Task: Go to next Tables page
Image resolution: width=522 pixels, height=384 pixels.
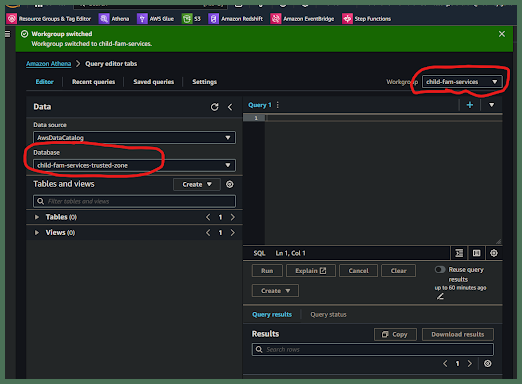Action: (x=233, y=217)
